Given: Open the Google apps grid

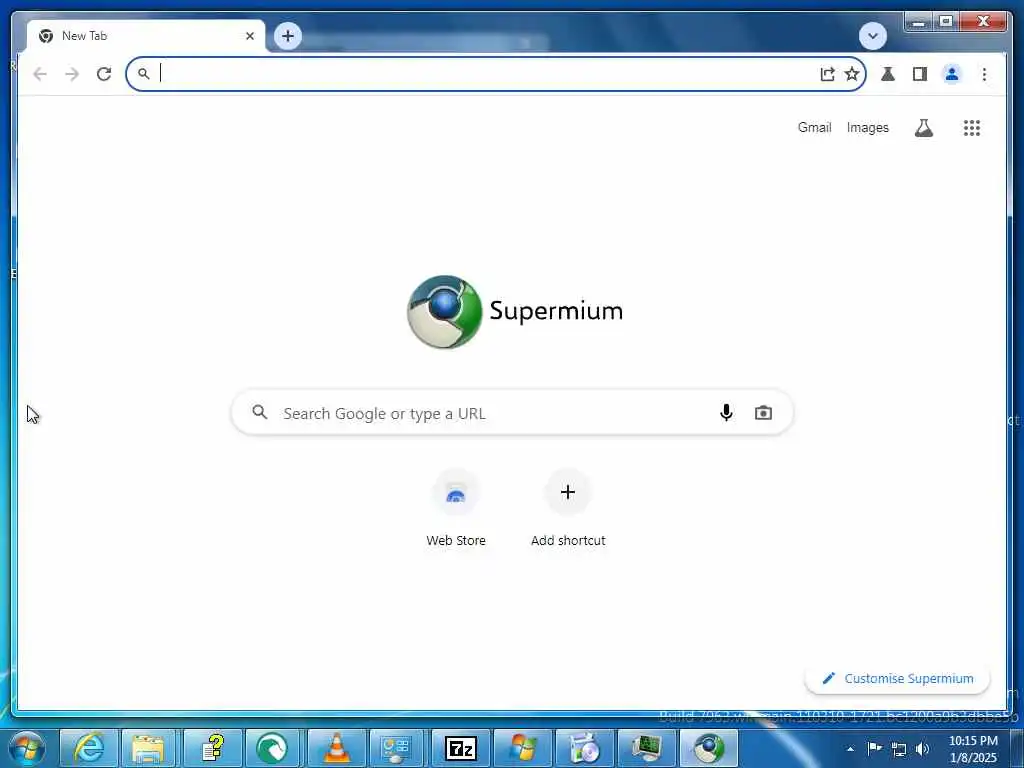Looking at the screenshot, I should coord(972,127).
